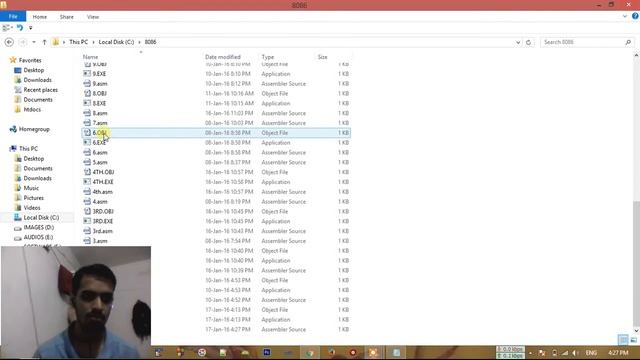The height and width of the screenshot is (360, 640).
Task: Select the 3RD.OBJ file icon
Action: tap(87, 211)
